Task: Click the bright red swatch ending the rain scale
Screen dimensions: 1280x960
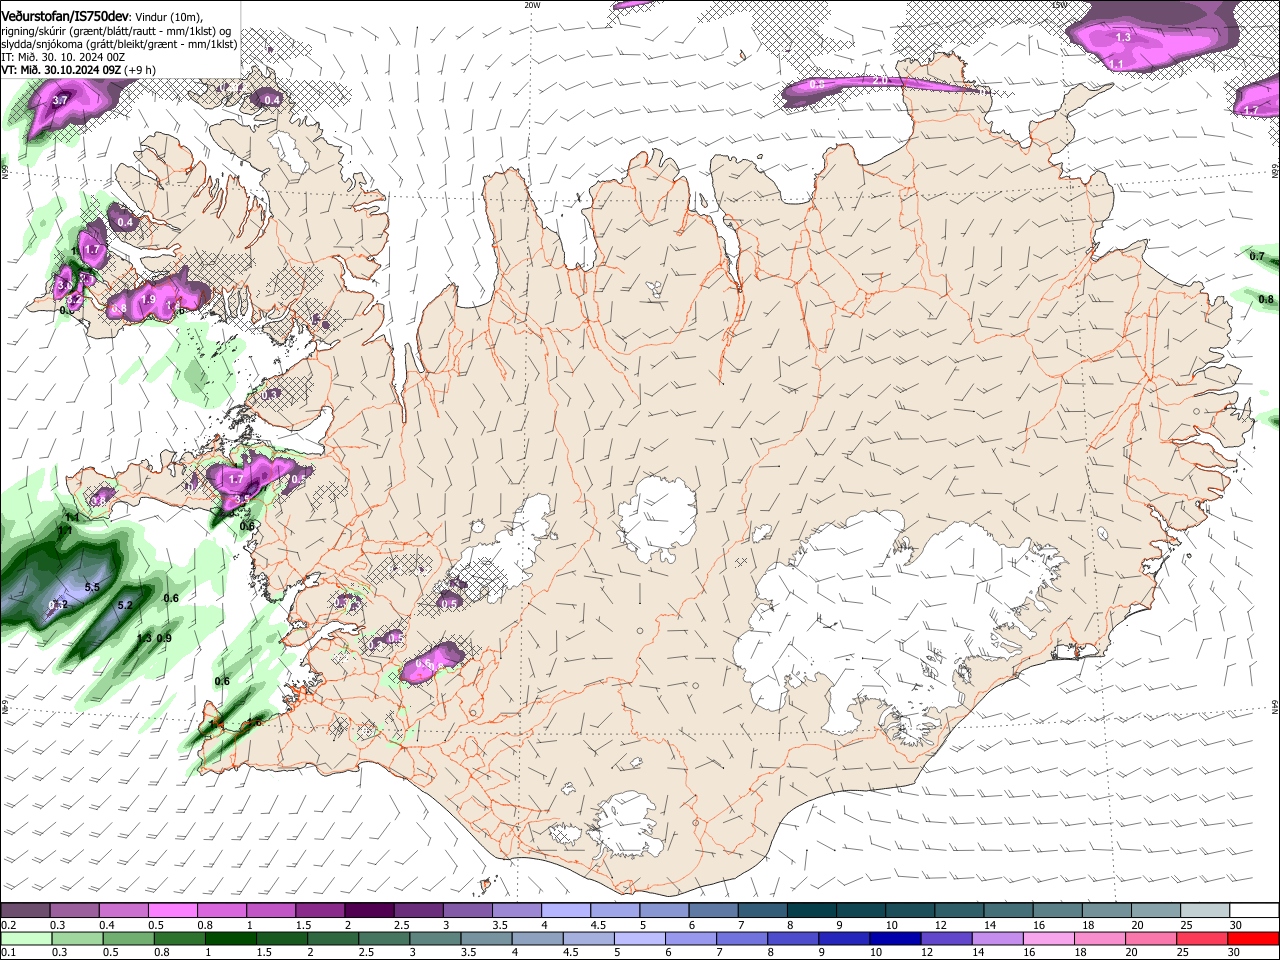Action: (1254, 938)
